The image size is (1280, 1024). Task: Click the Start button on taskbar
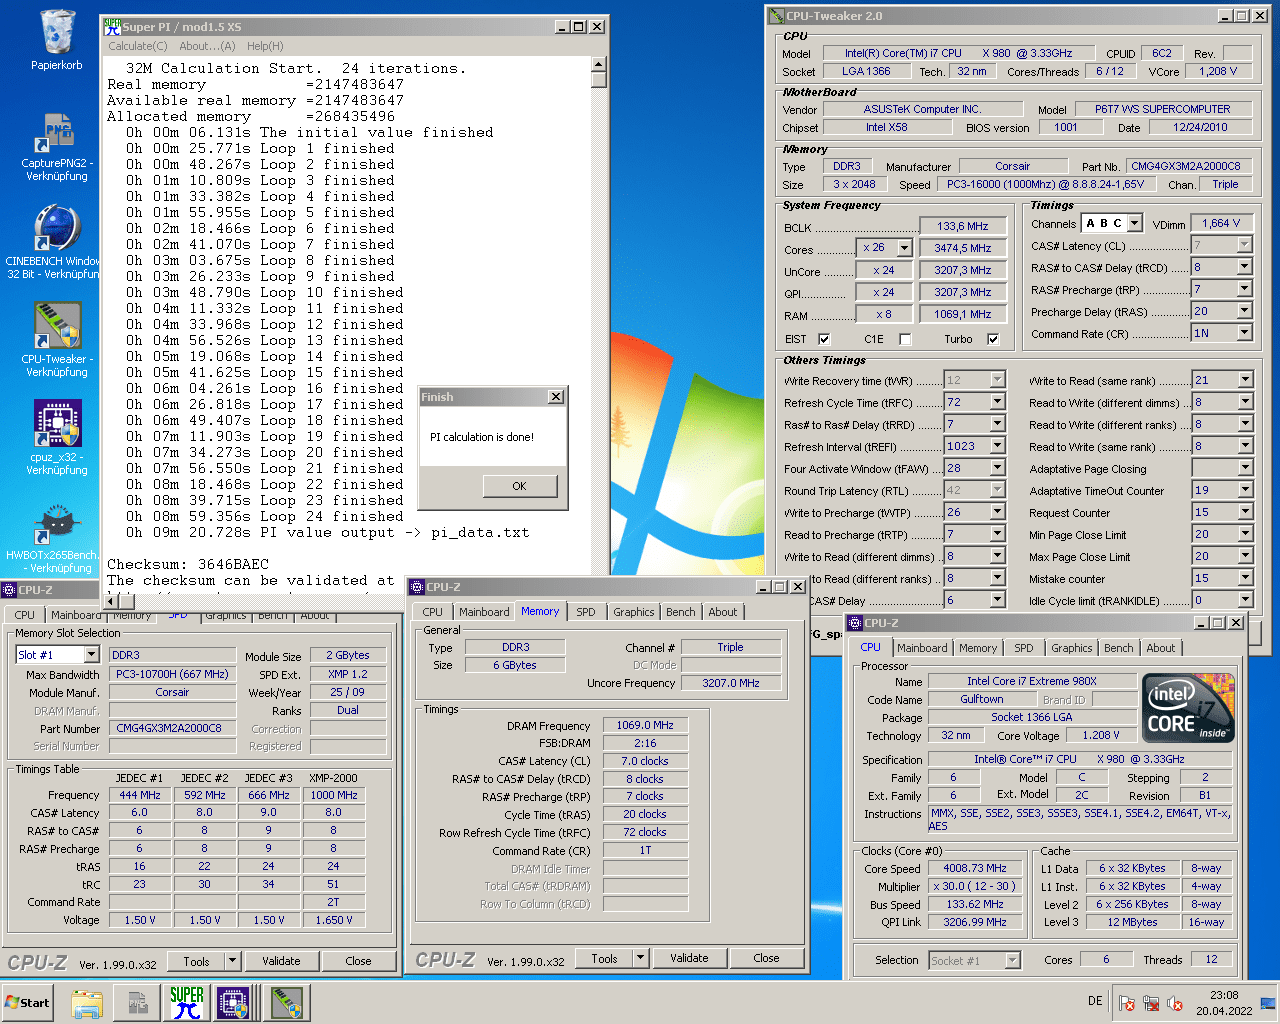click(28, 1002)
